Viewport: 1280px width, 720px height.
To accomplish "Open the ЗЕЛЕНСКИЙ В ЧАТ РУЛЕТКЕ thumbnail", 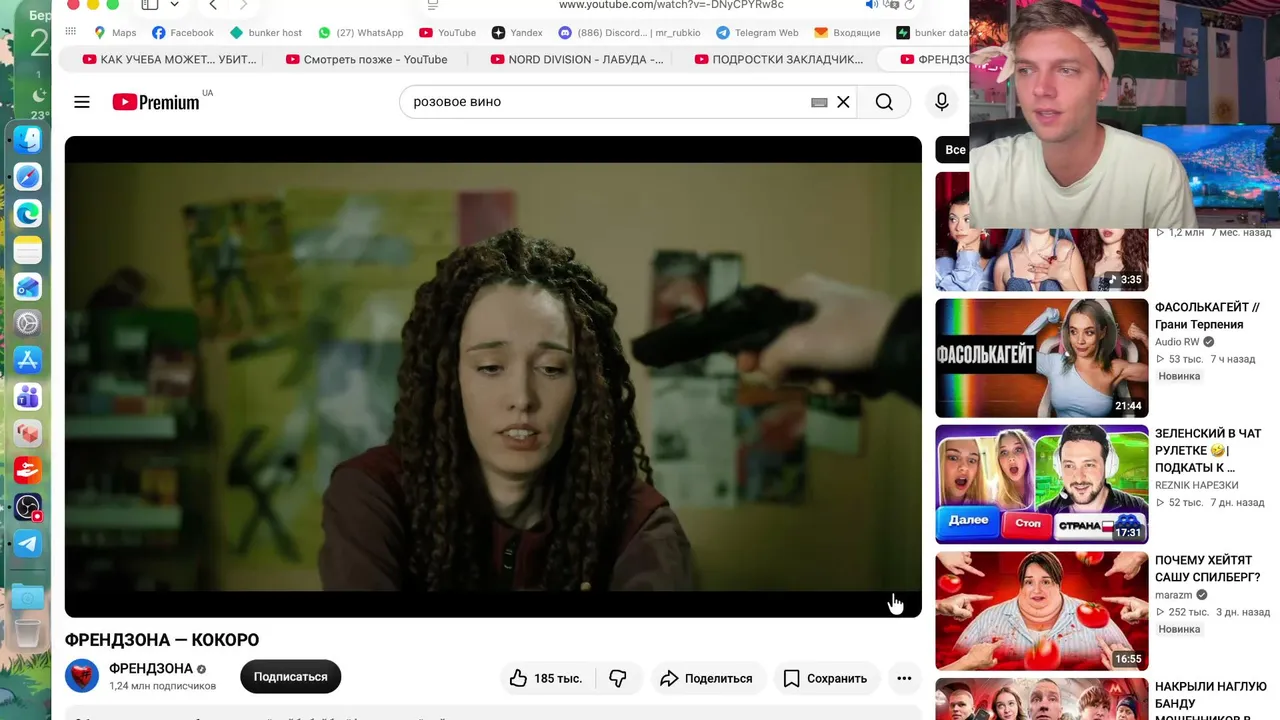I will click(x=1042, y=484).
